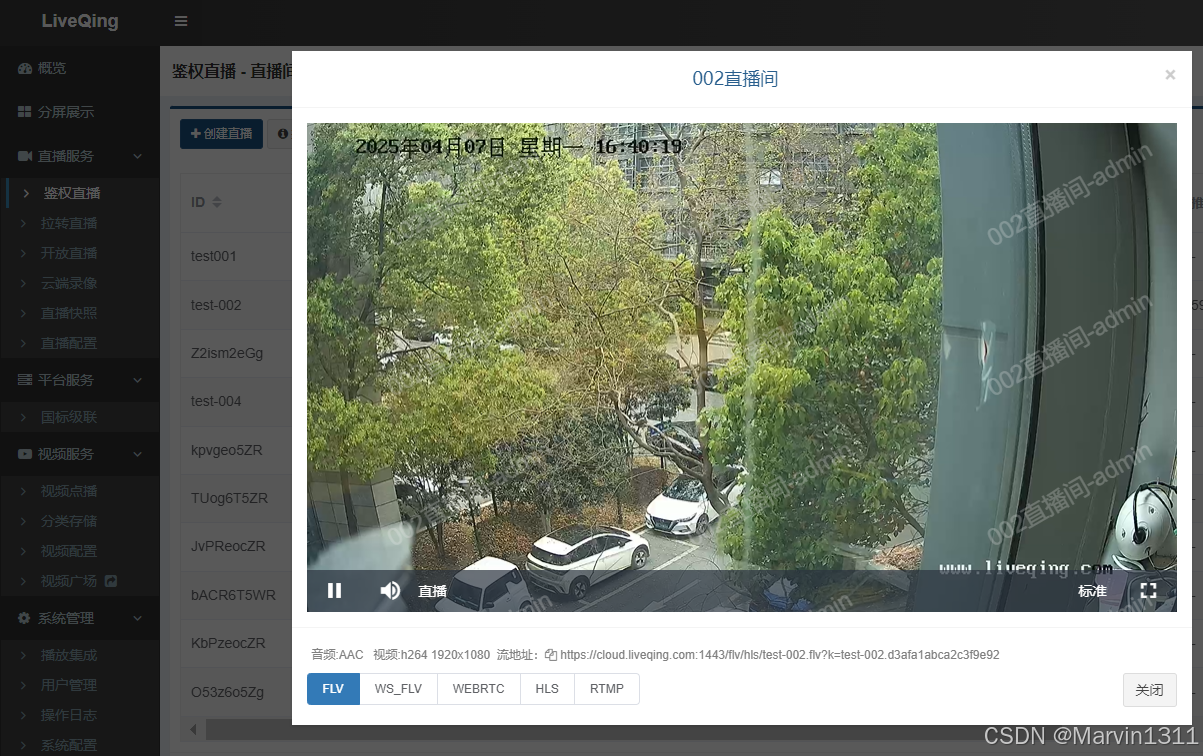Open 直播配置 in the sidebar
This screenshot has width=1203, height=756.
(80, 343)
